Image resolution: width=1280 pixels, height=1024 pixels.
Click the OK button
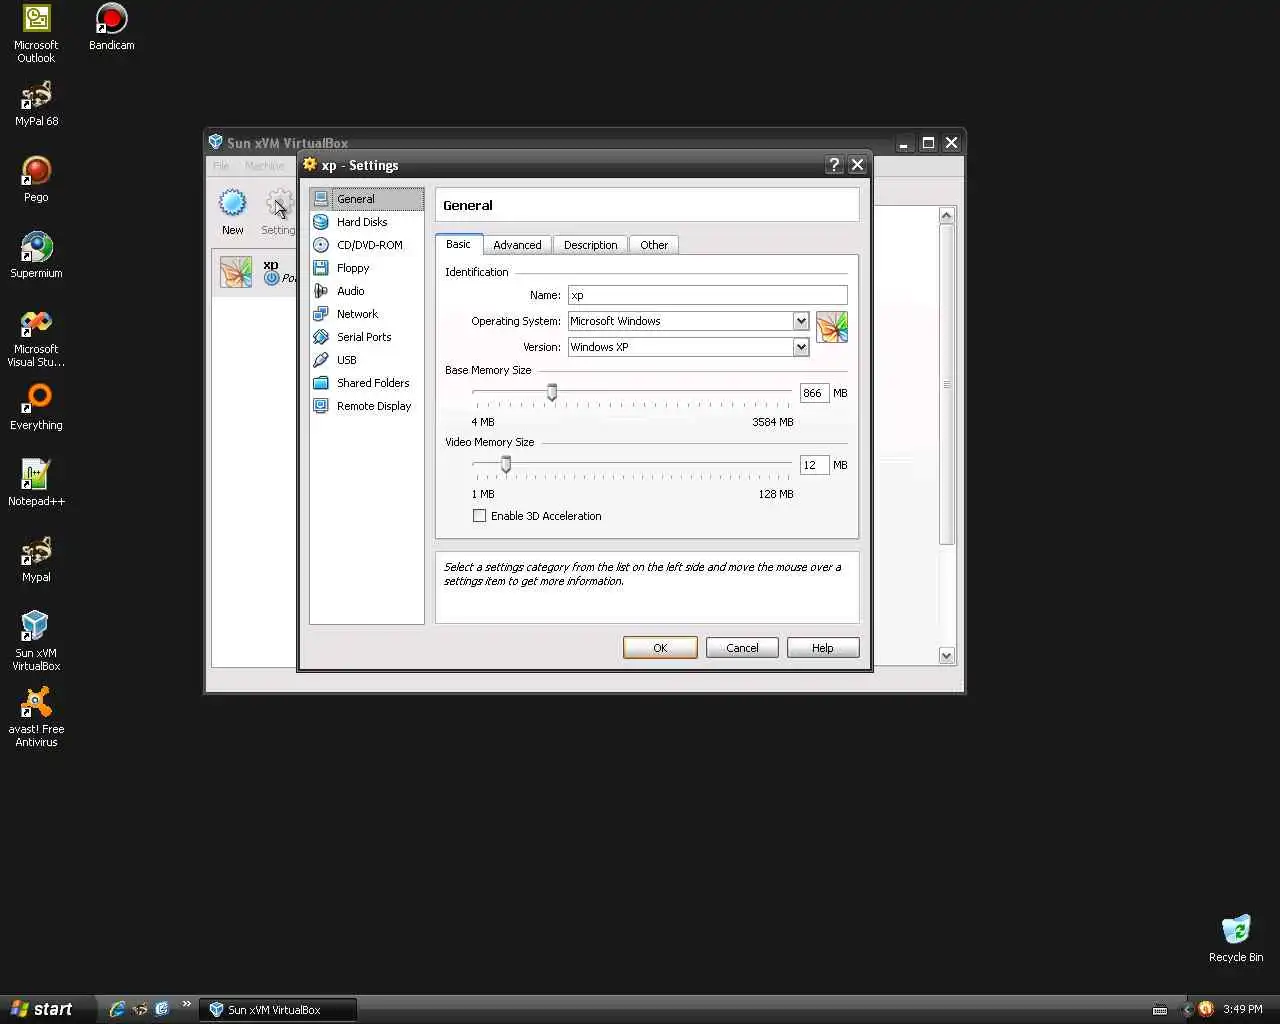click(x=660, y=648)
